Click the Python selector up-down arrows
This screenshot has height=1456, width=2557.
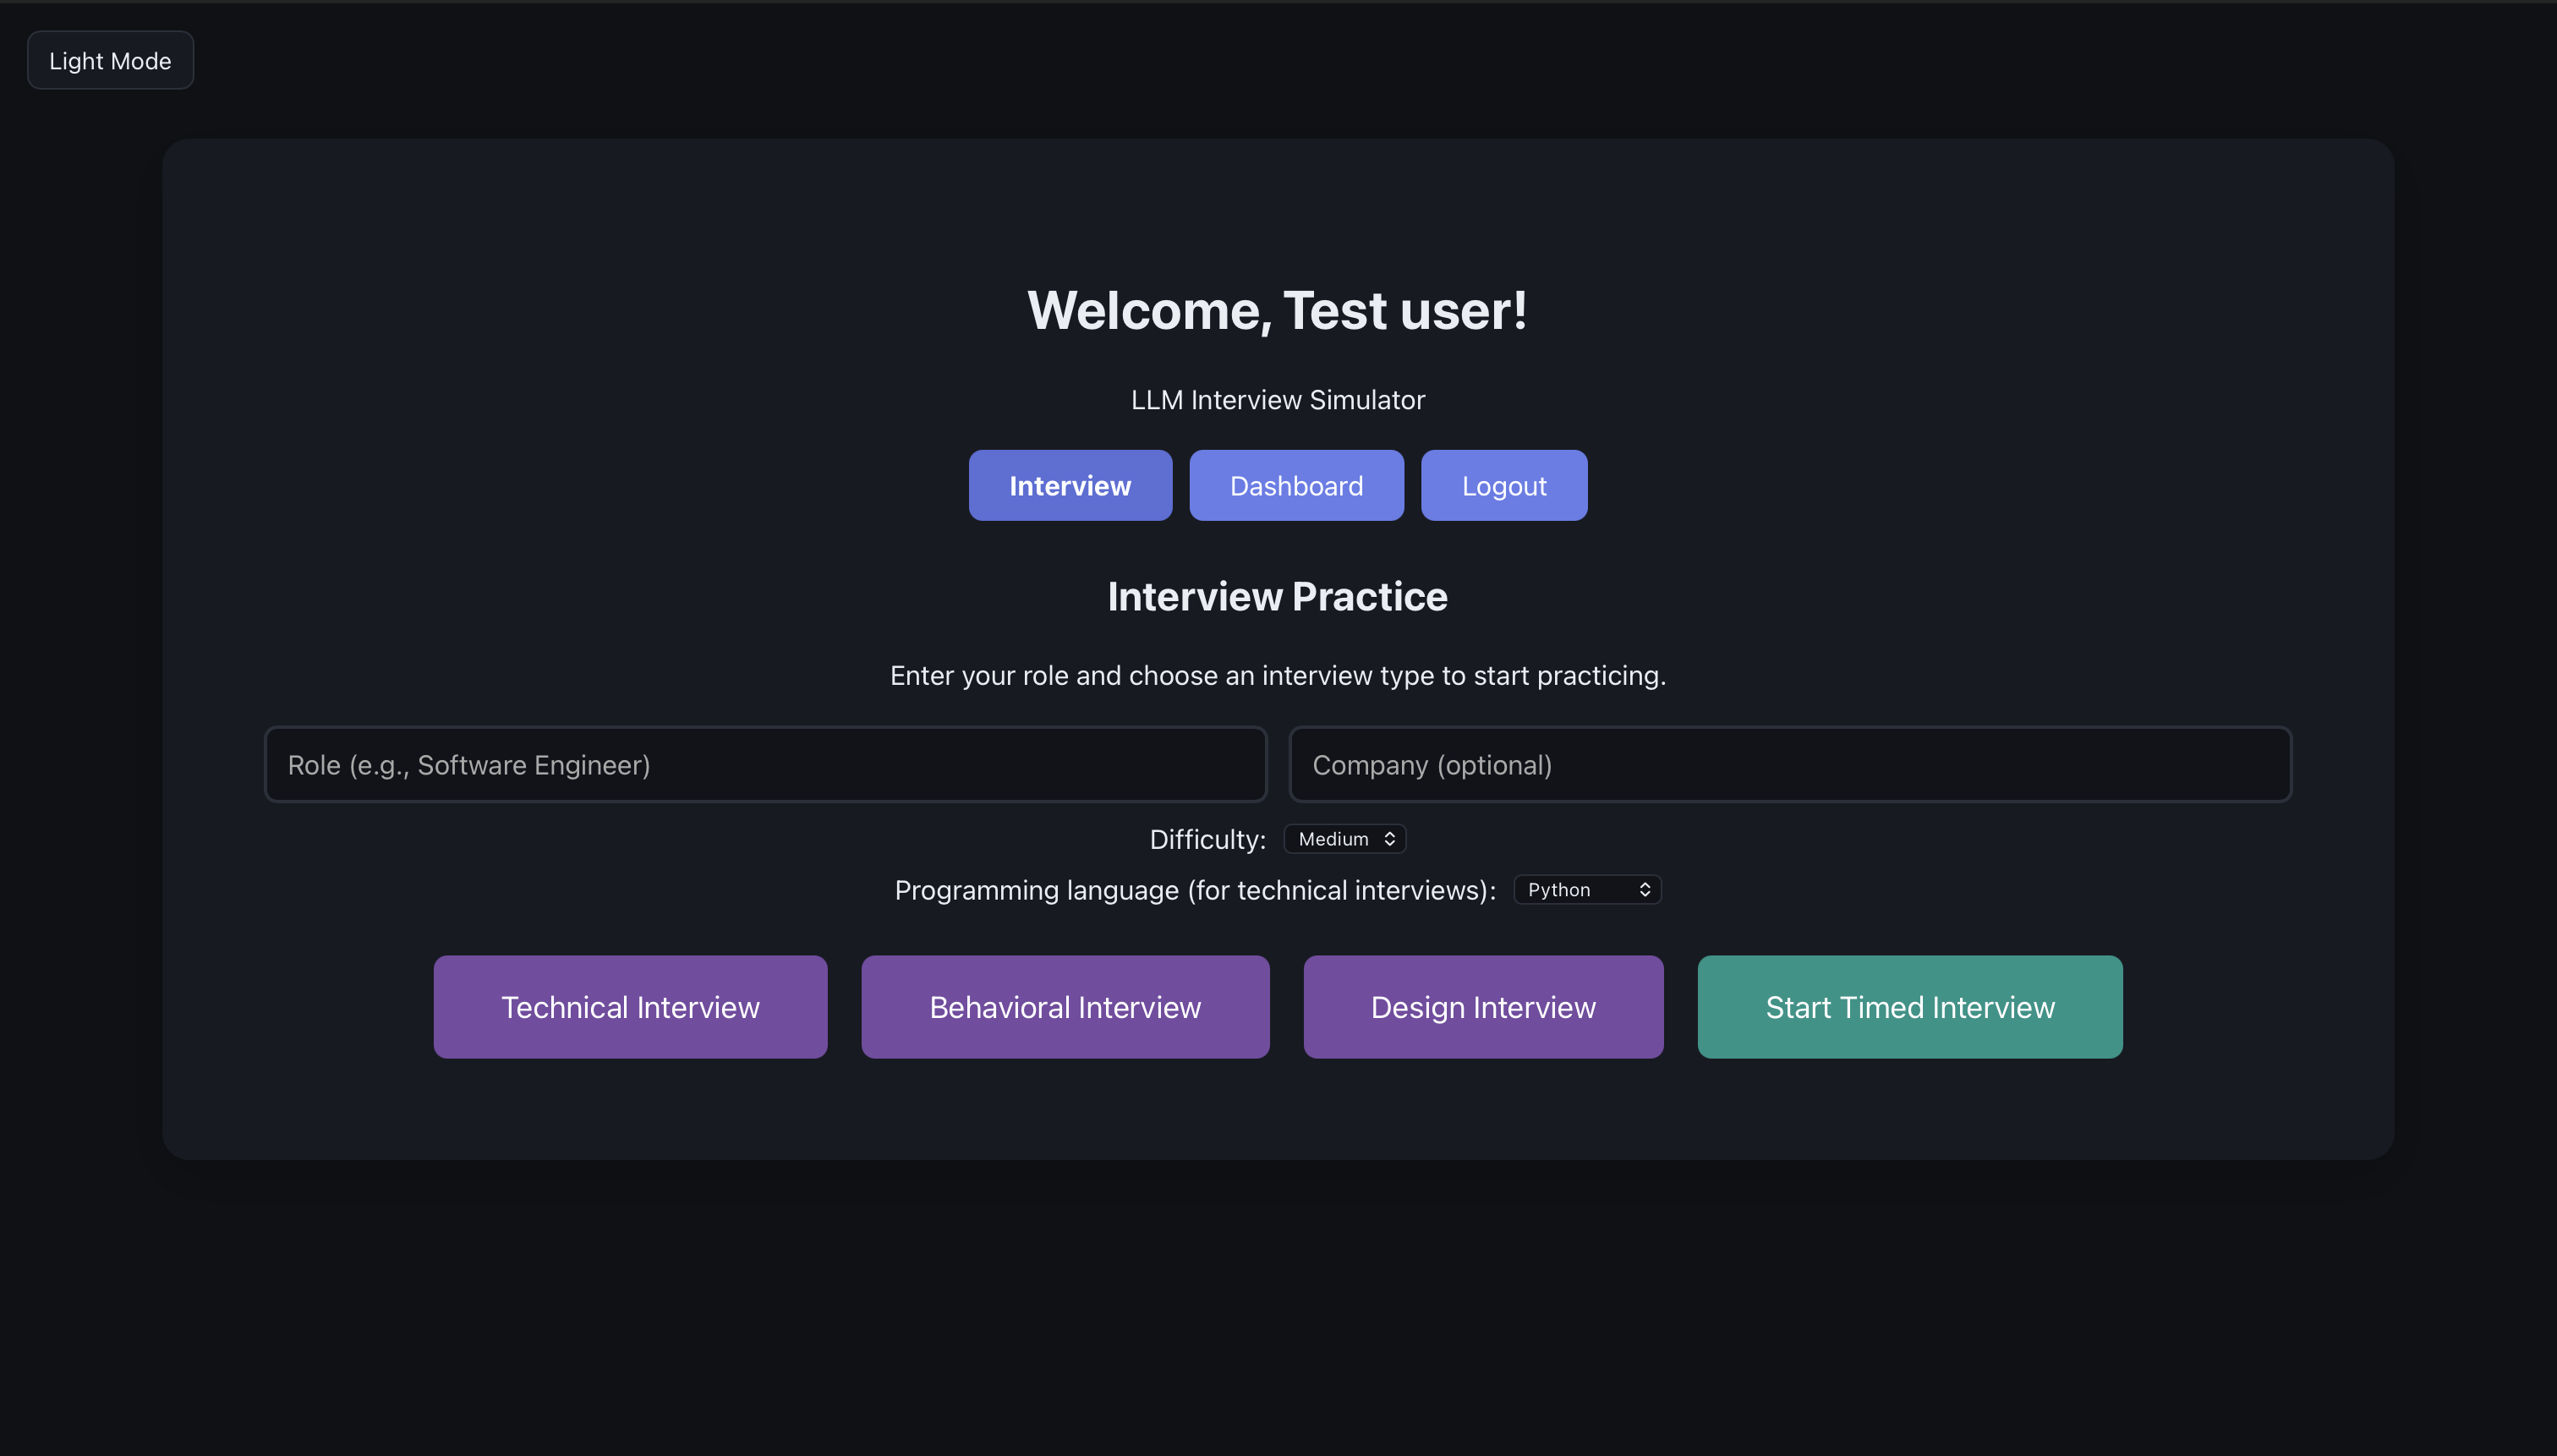pyautogui.click(x=1644, y=890)
